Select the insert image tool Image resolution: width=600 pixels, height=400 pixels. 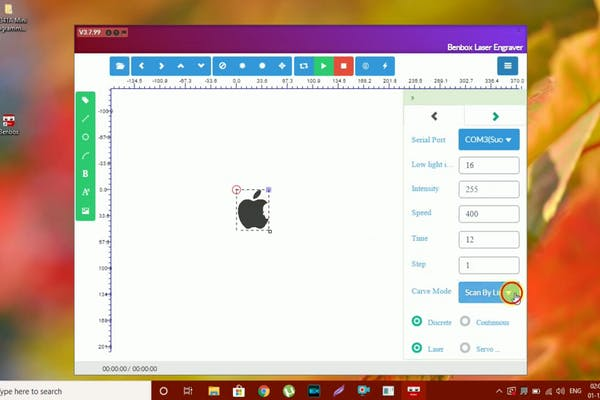(x=85, y=211)
